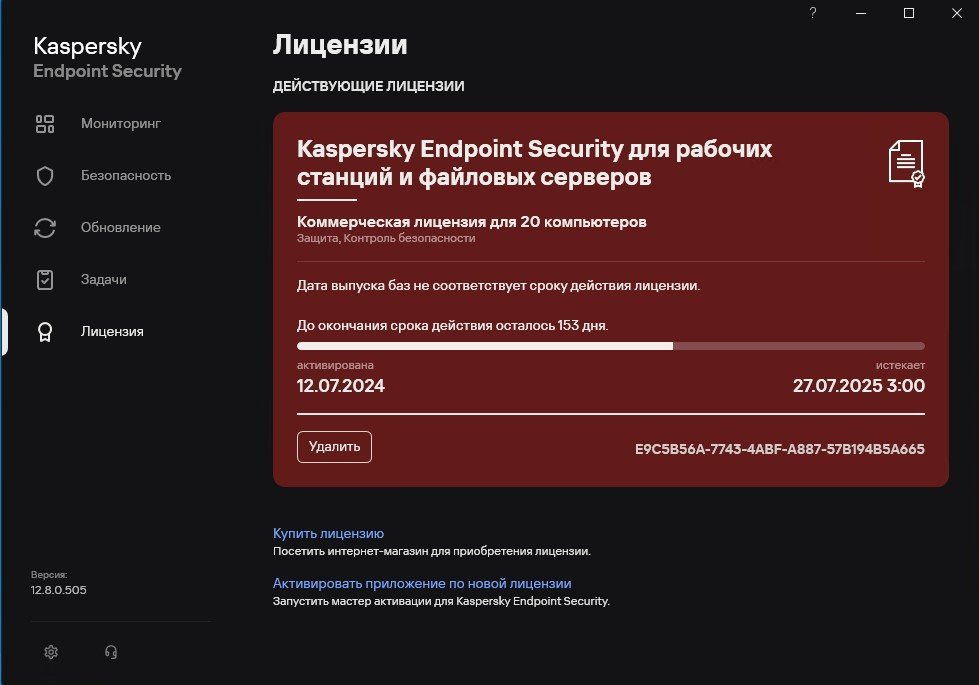Click the Security shield icon
979x685 pixels.
click(45, 176)
